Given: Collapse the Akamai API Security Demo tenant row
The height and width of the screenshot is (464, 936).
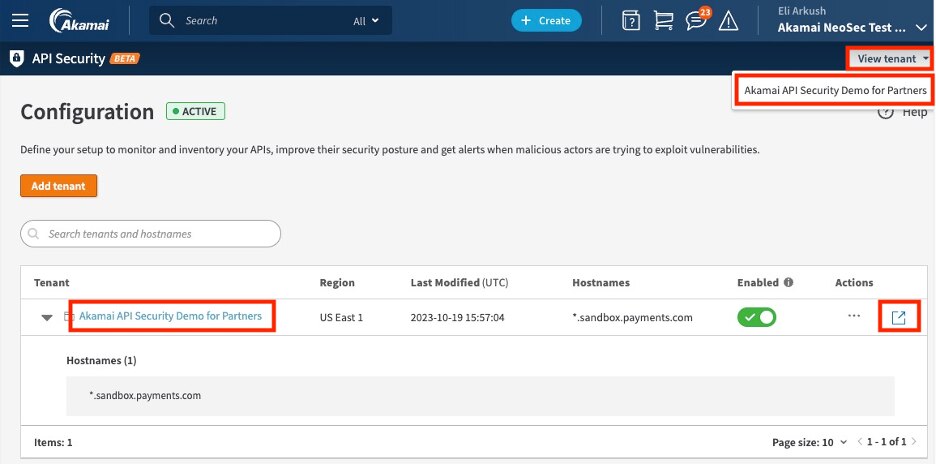Looking at the screenshot, I should point(47,318).
